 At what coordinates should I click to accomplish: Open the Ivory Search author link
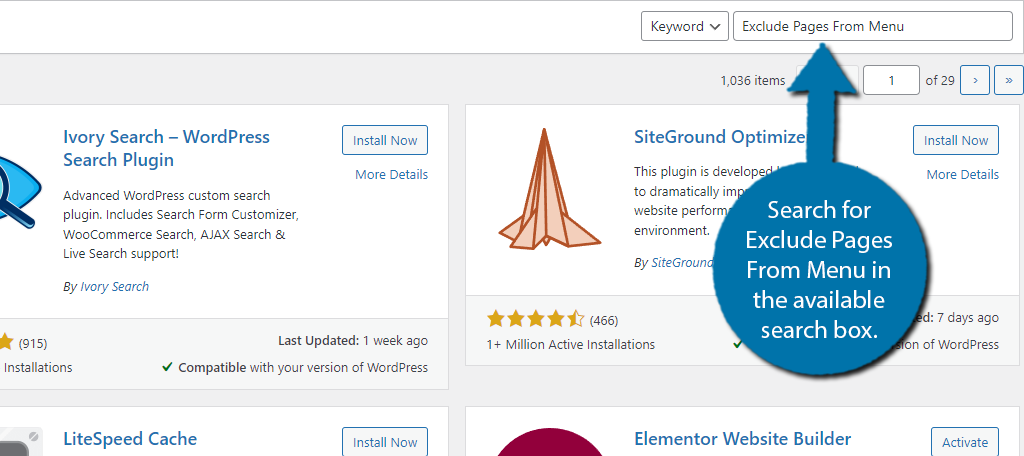114,286
